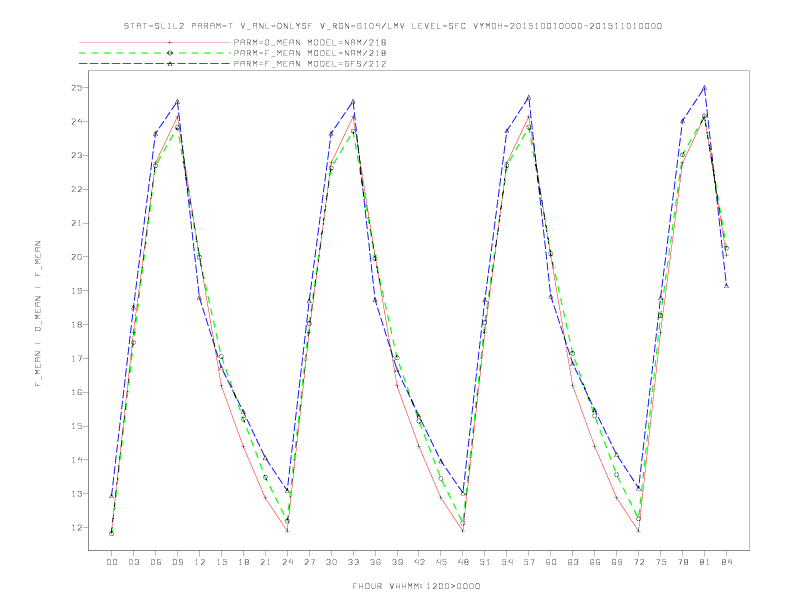Click y-axis tick value 20
The height and width of the screenshot is (612, 792).
pyautogui.click(x=77, y=257)
